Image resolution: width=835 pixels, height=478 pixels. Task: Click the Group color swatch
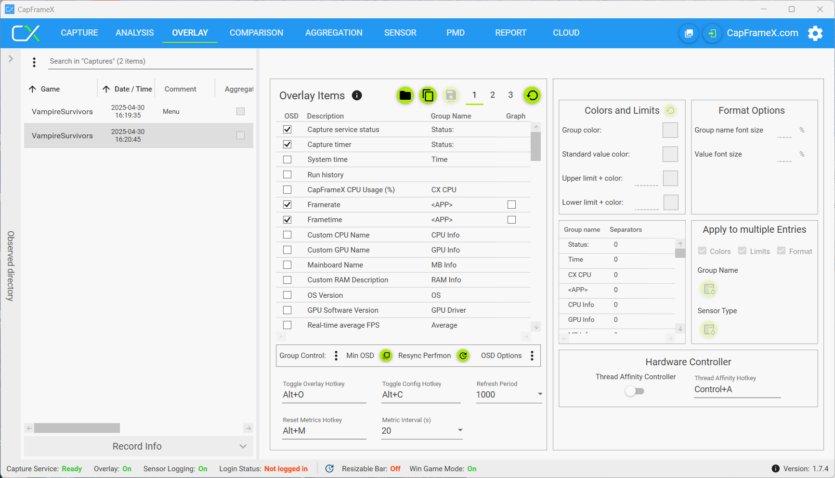point(670,130)
